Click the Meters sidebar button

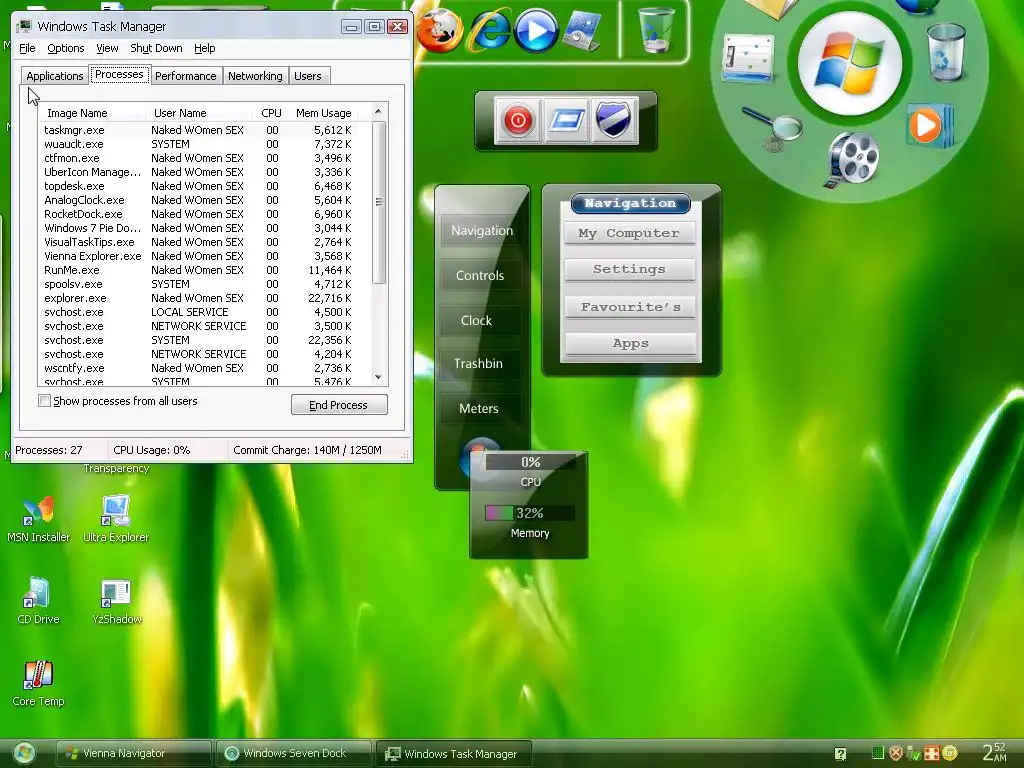click(x=479, y=409)
